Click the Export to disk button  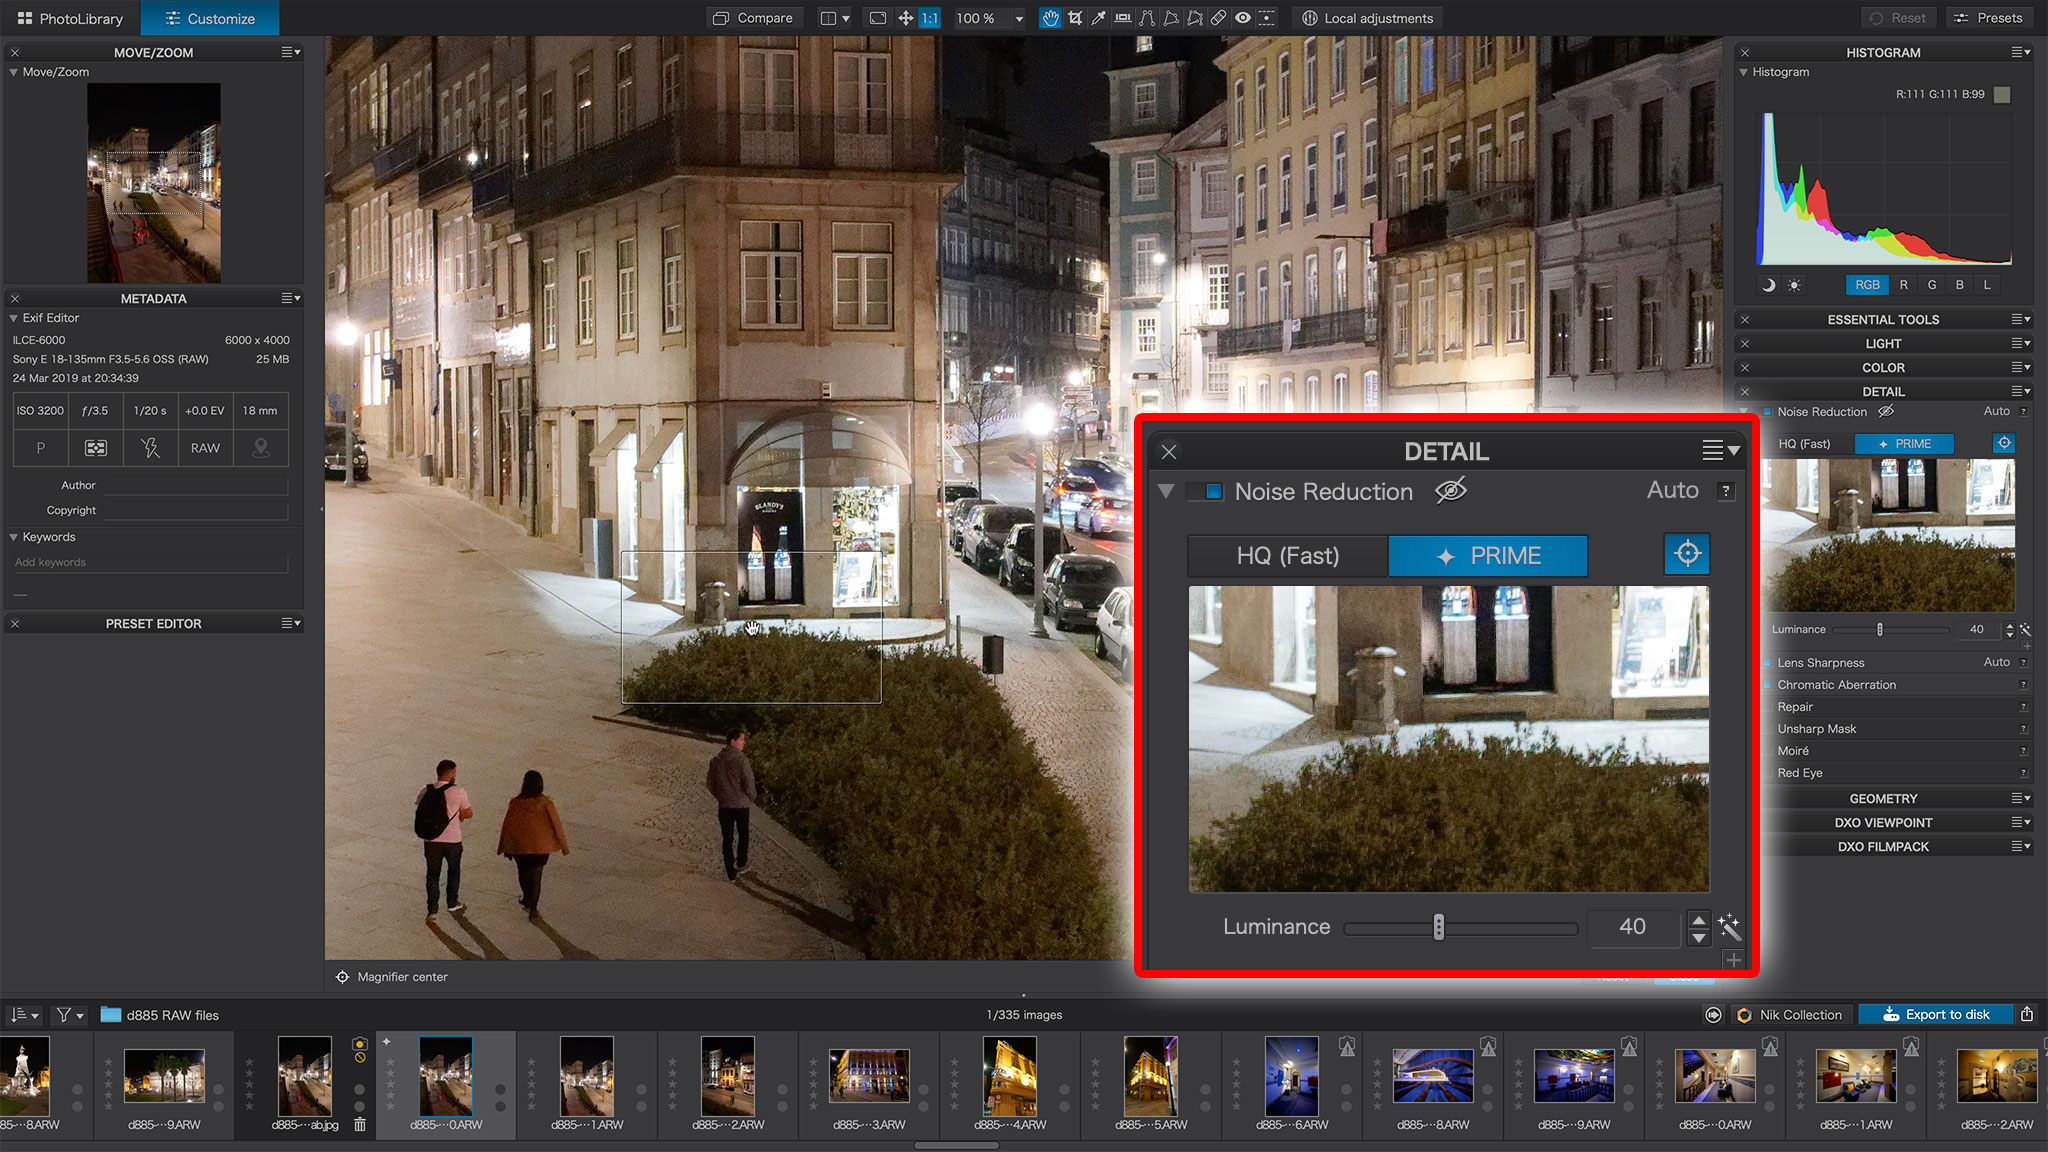pos(1937,1014)
